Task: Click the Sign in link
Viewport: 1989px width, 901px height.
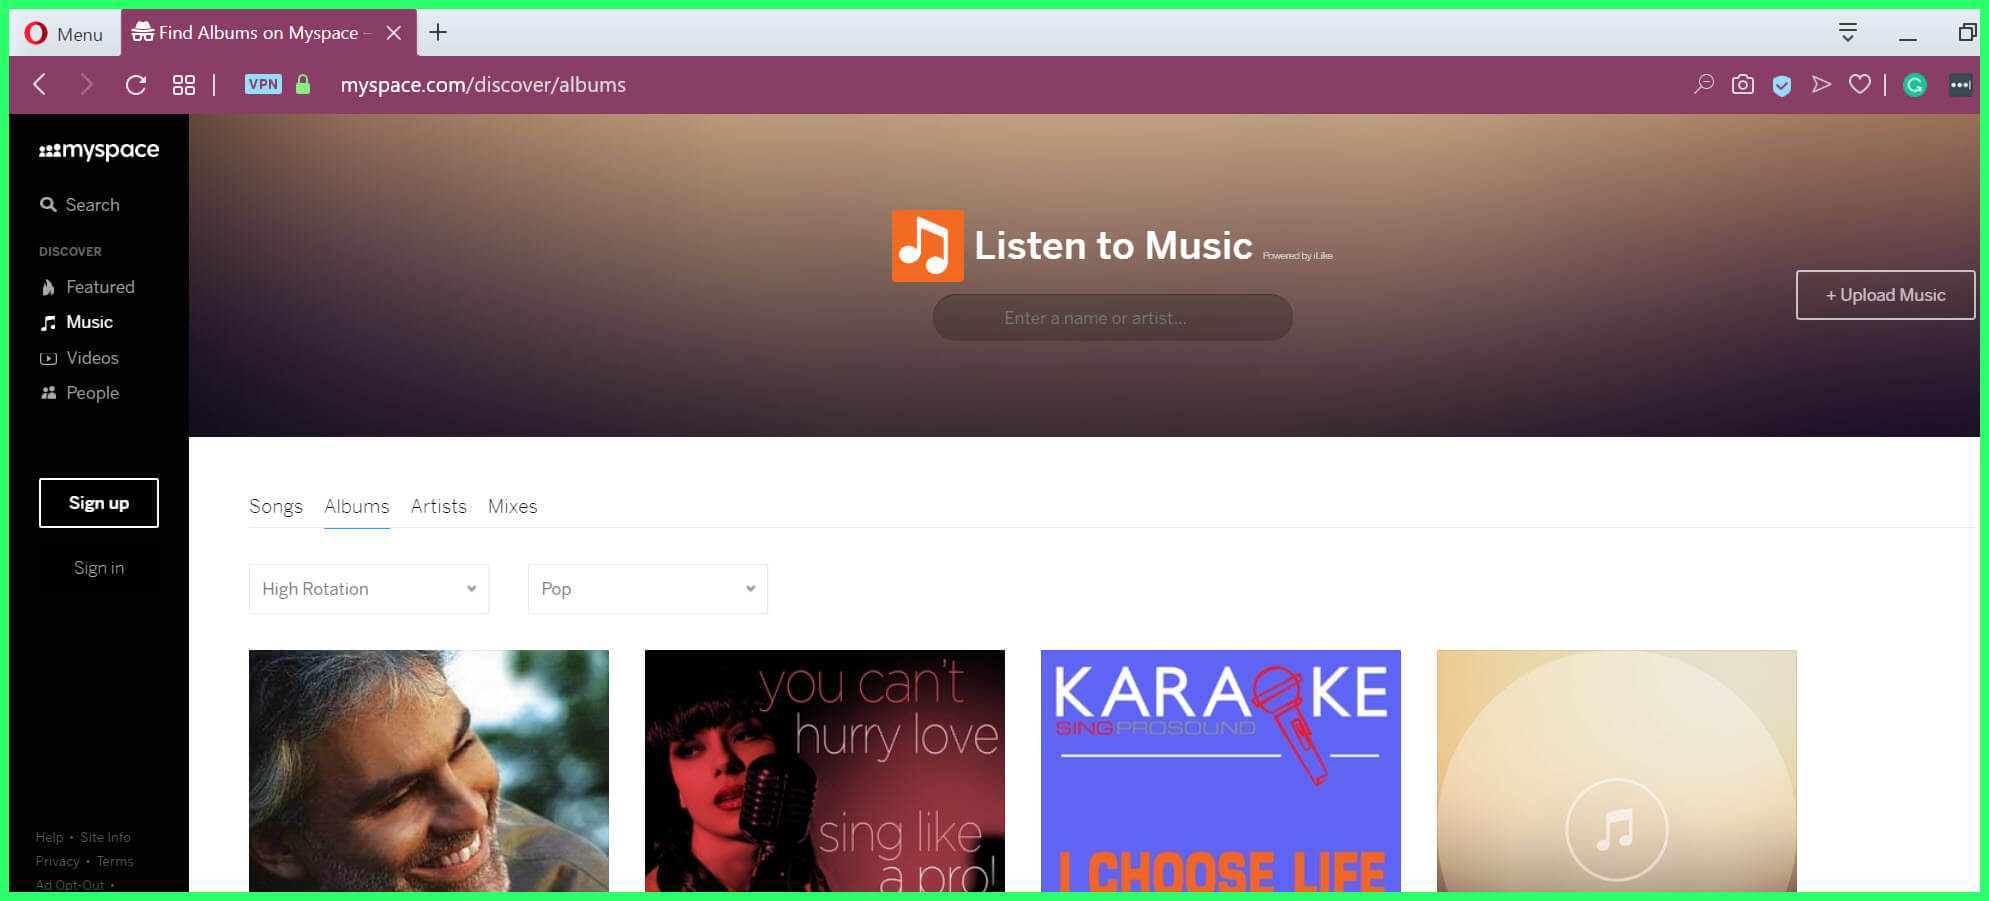Action: (99, 568)
